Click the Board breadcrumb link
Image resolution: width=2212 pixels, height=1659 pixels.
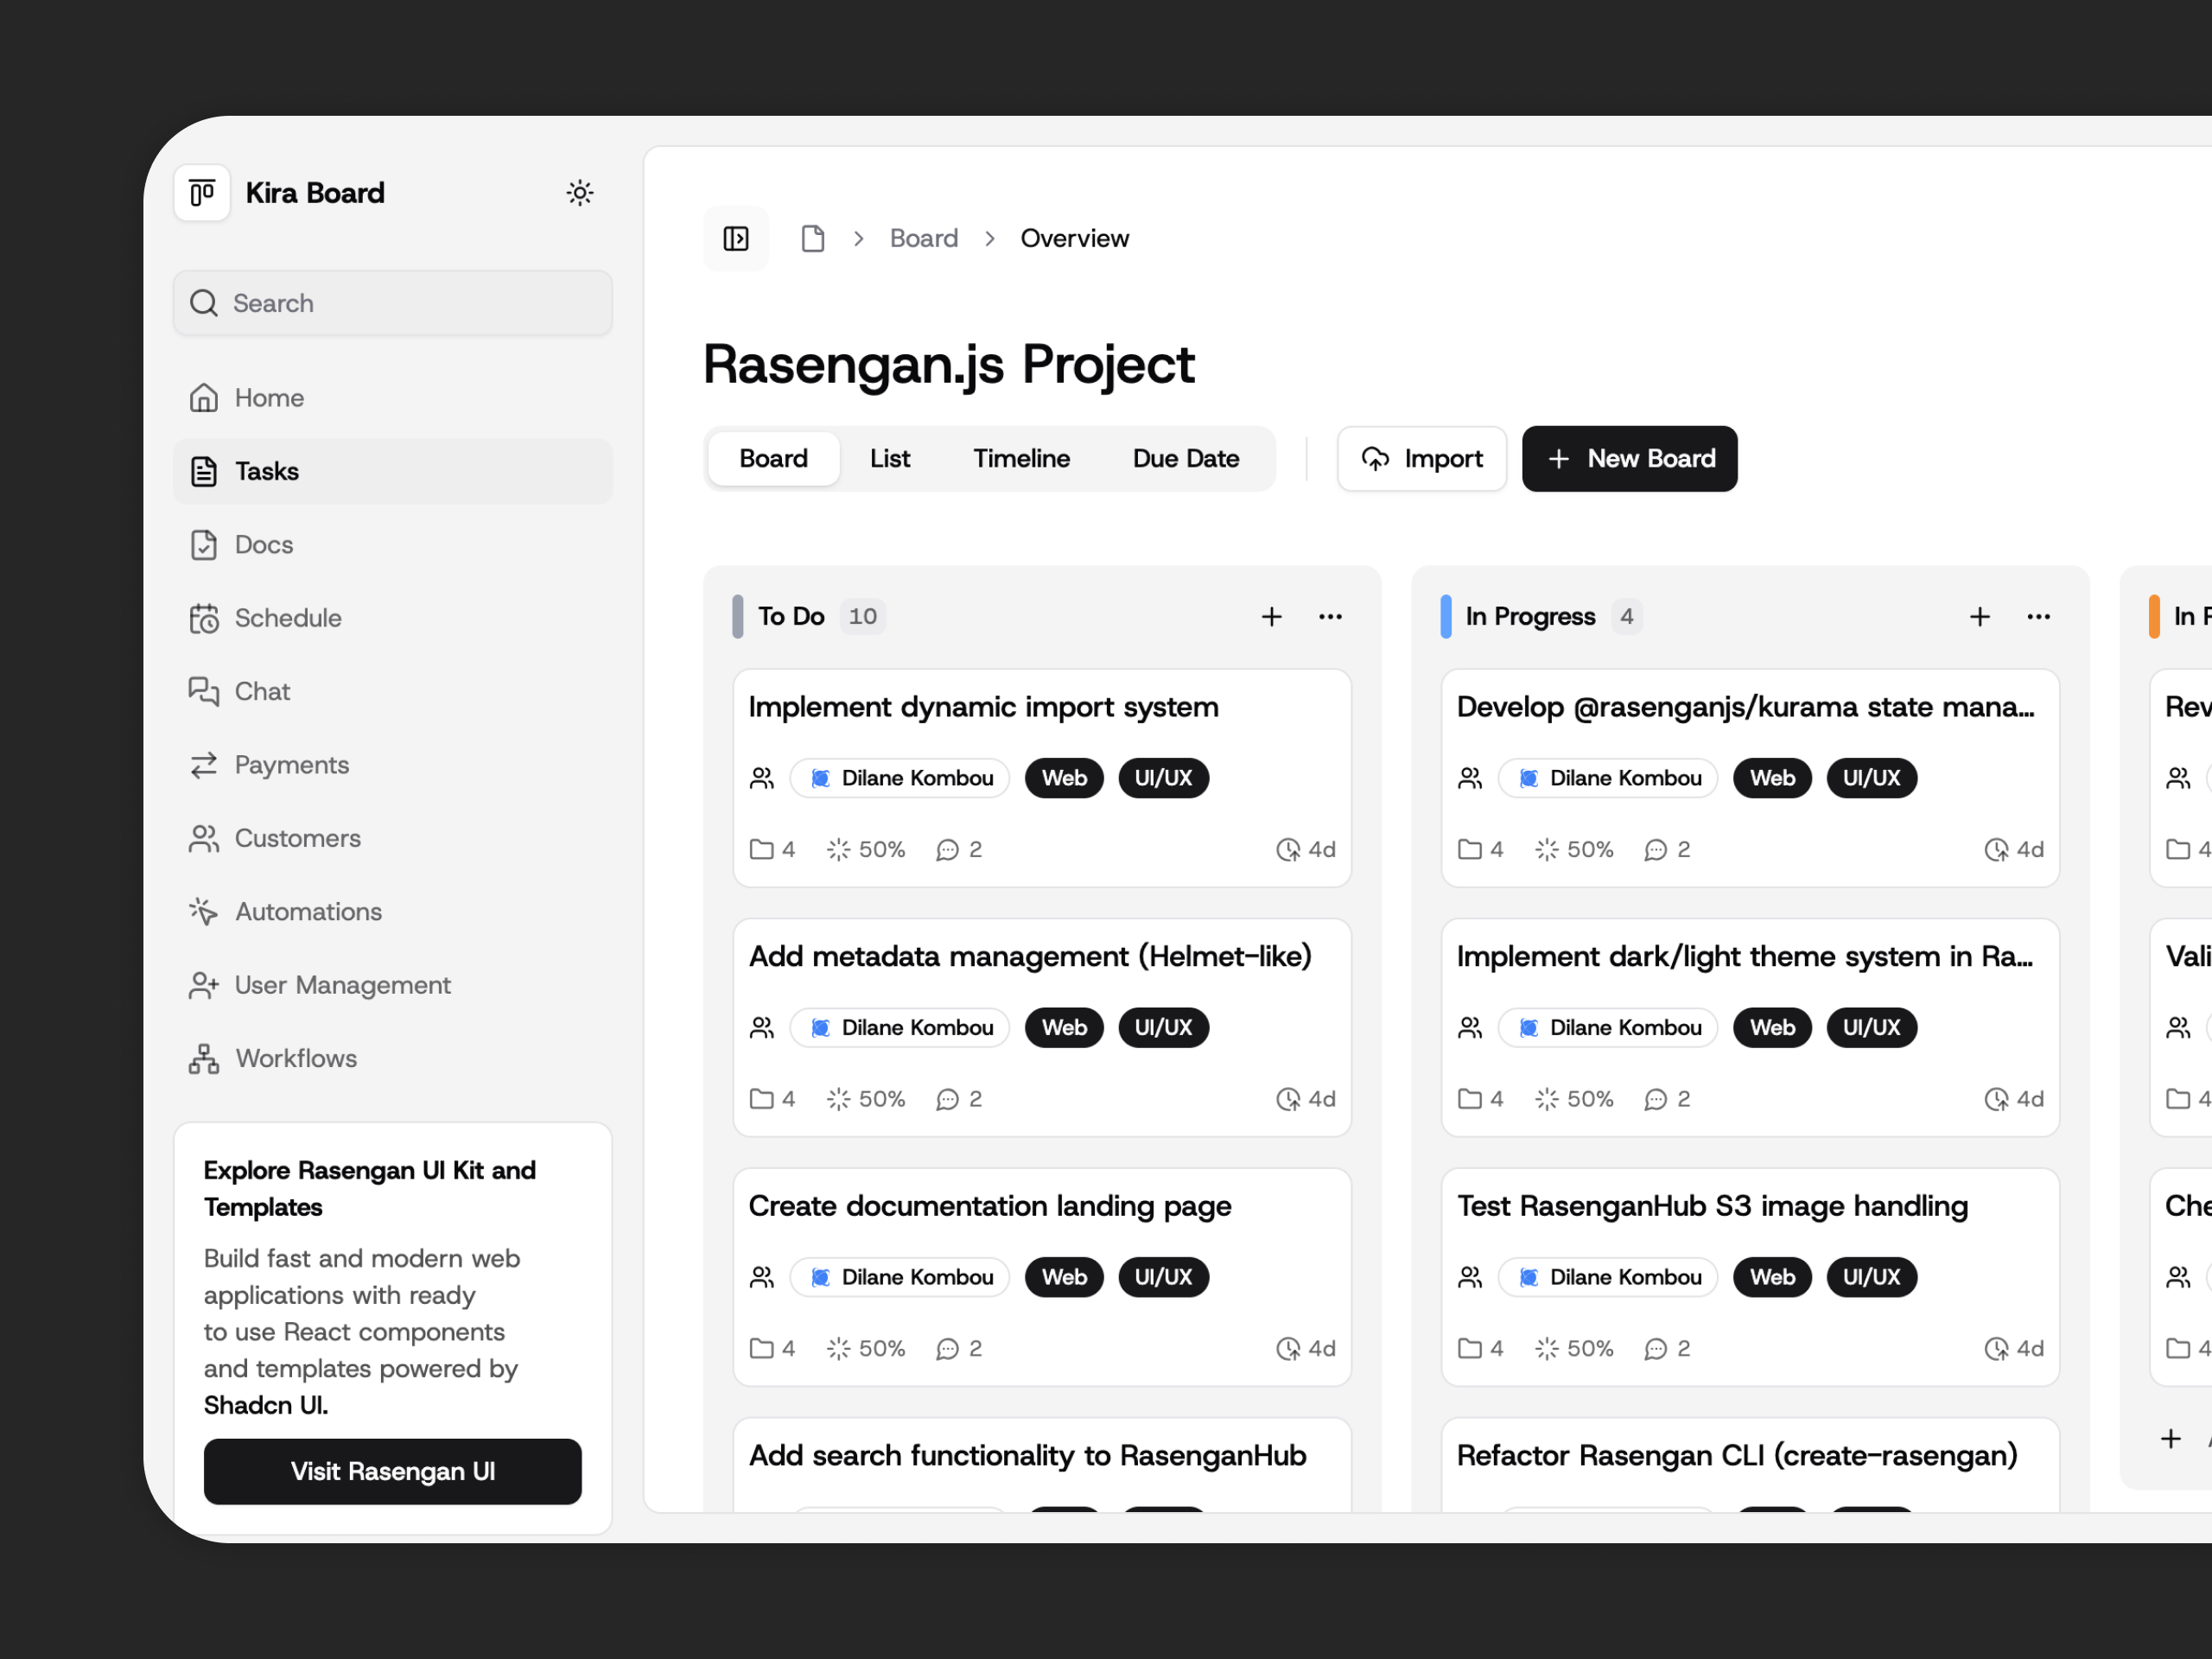pos(923,238)
